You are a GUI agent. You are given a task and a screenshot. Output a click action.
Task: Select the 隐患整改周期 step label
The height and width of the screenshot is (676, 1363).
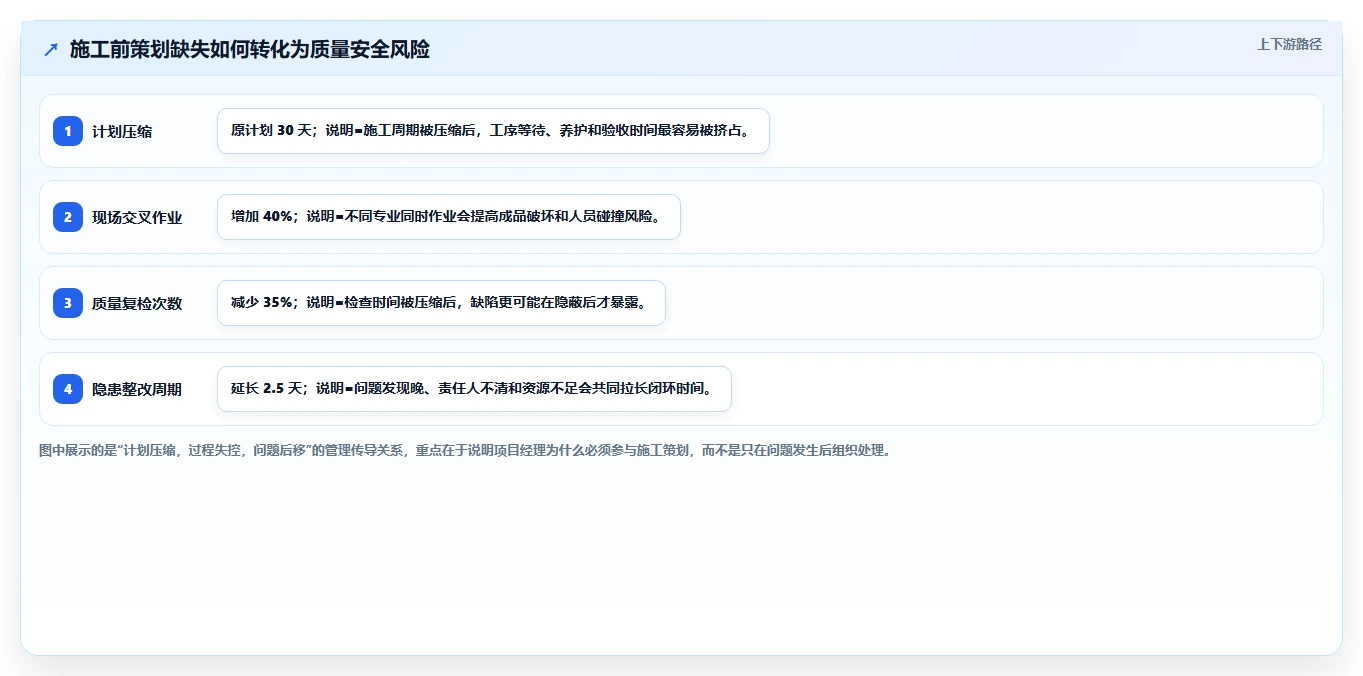click(137, 389)
